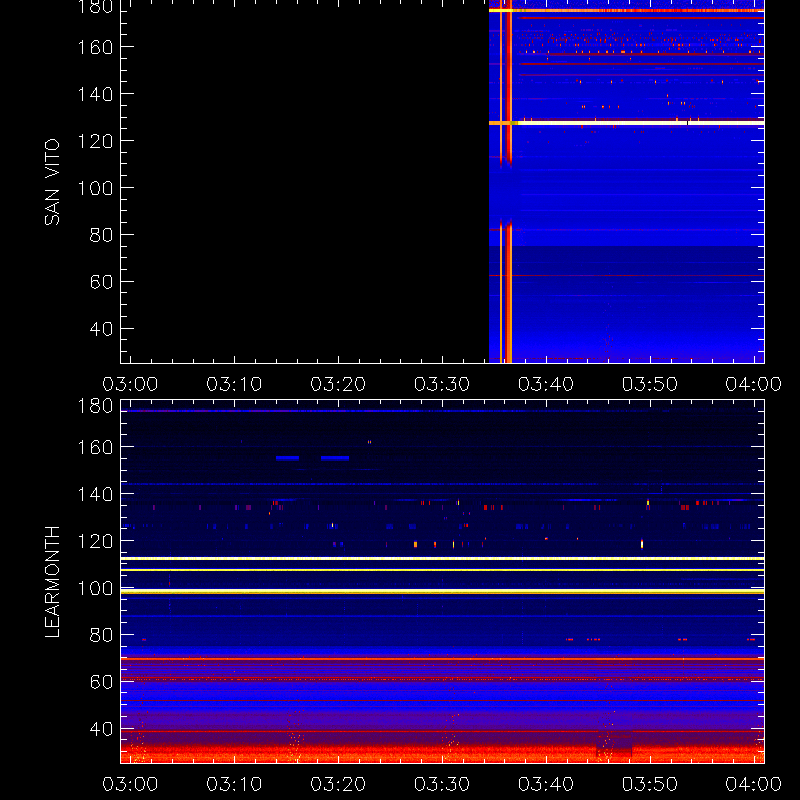Pick the 120 tick label on Learmonth plot
This screenshot has width=800, height=800.
pyautogui.click(x=95, y=541)
